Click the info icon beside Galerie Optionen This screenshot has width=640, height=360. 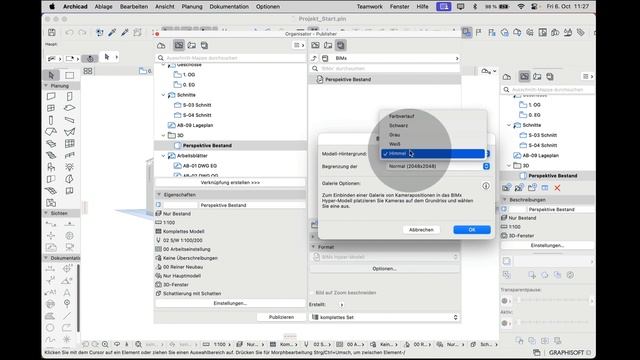tap(486, 186)
